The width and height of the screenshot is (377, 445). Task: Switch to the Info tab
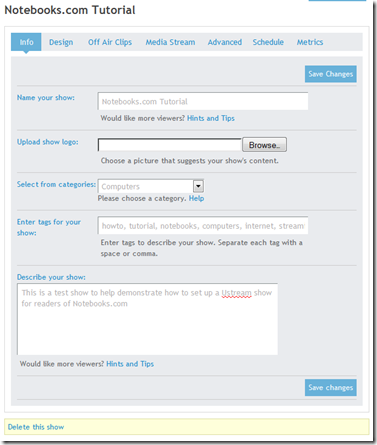pos(26,42)
